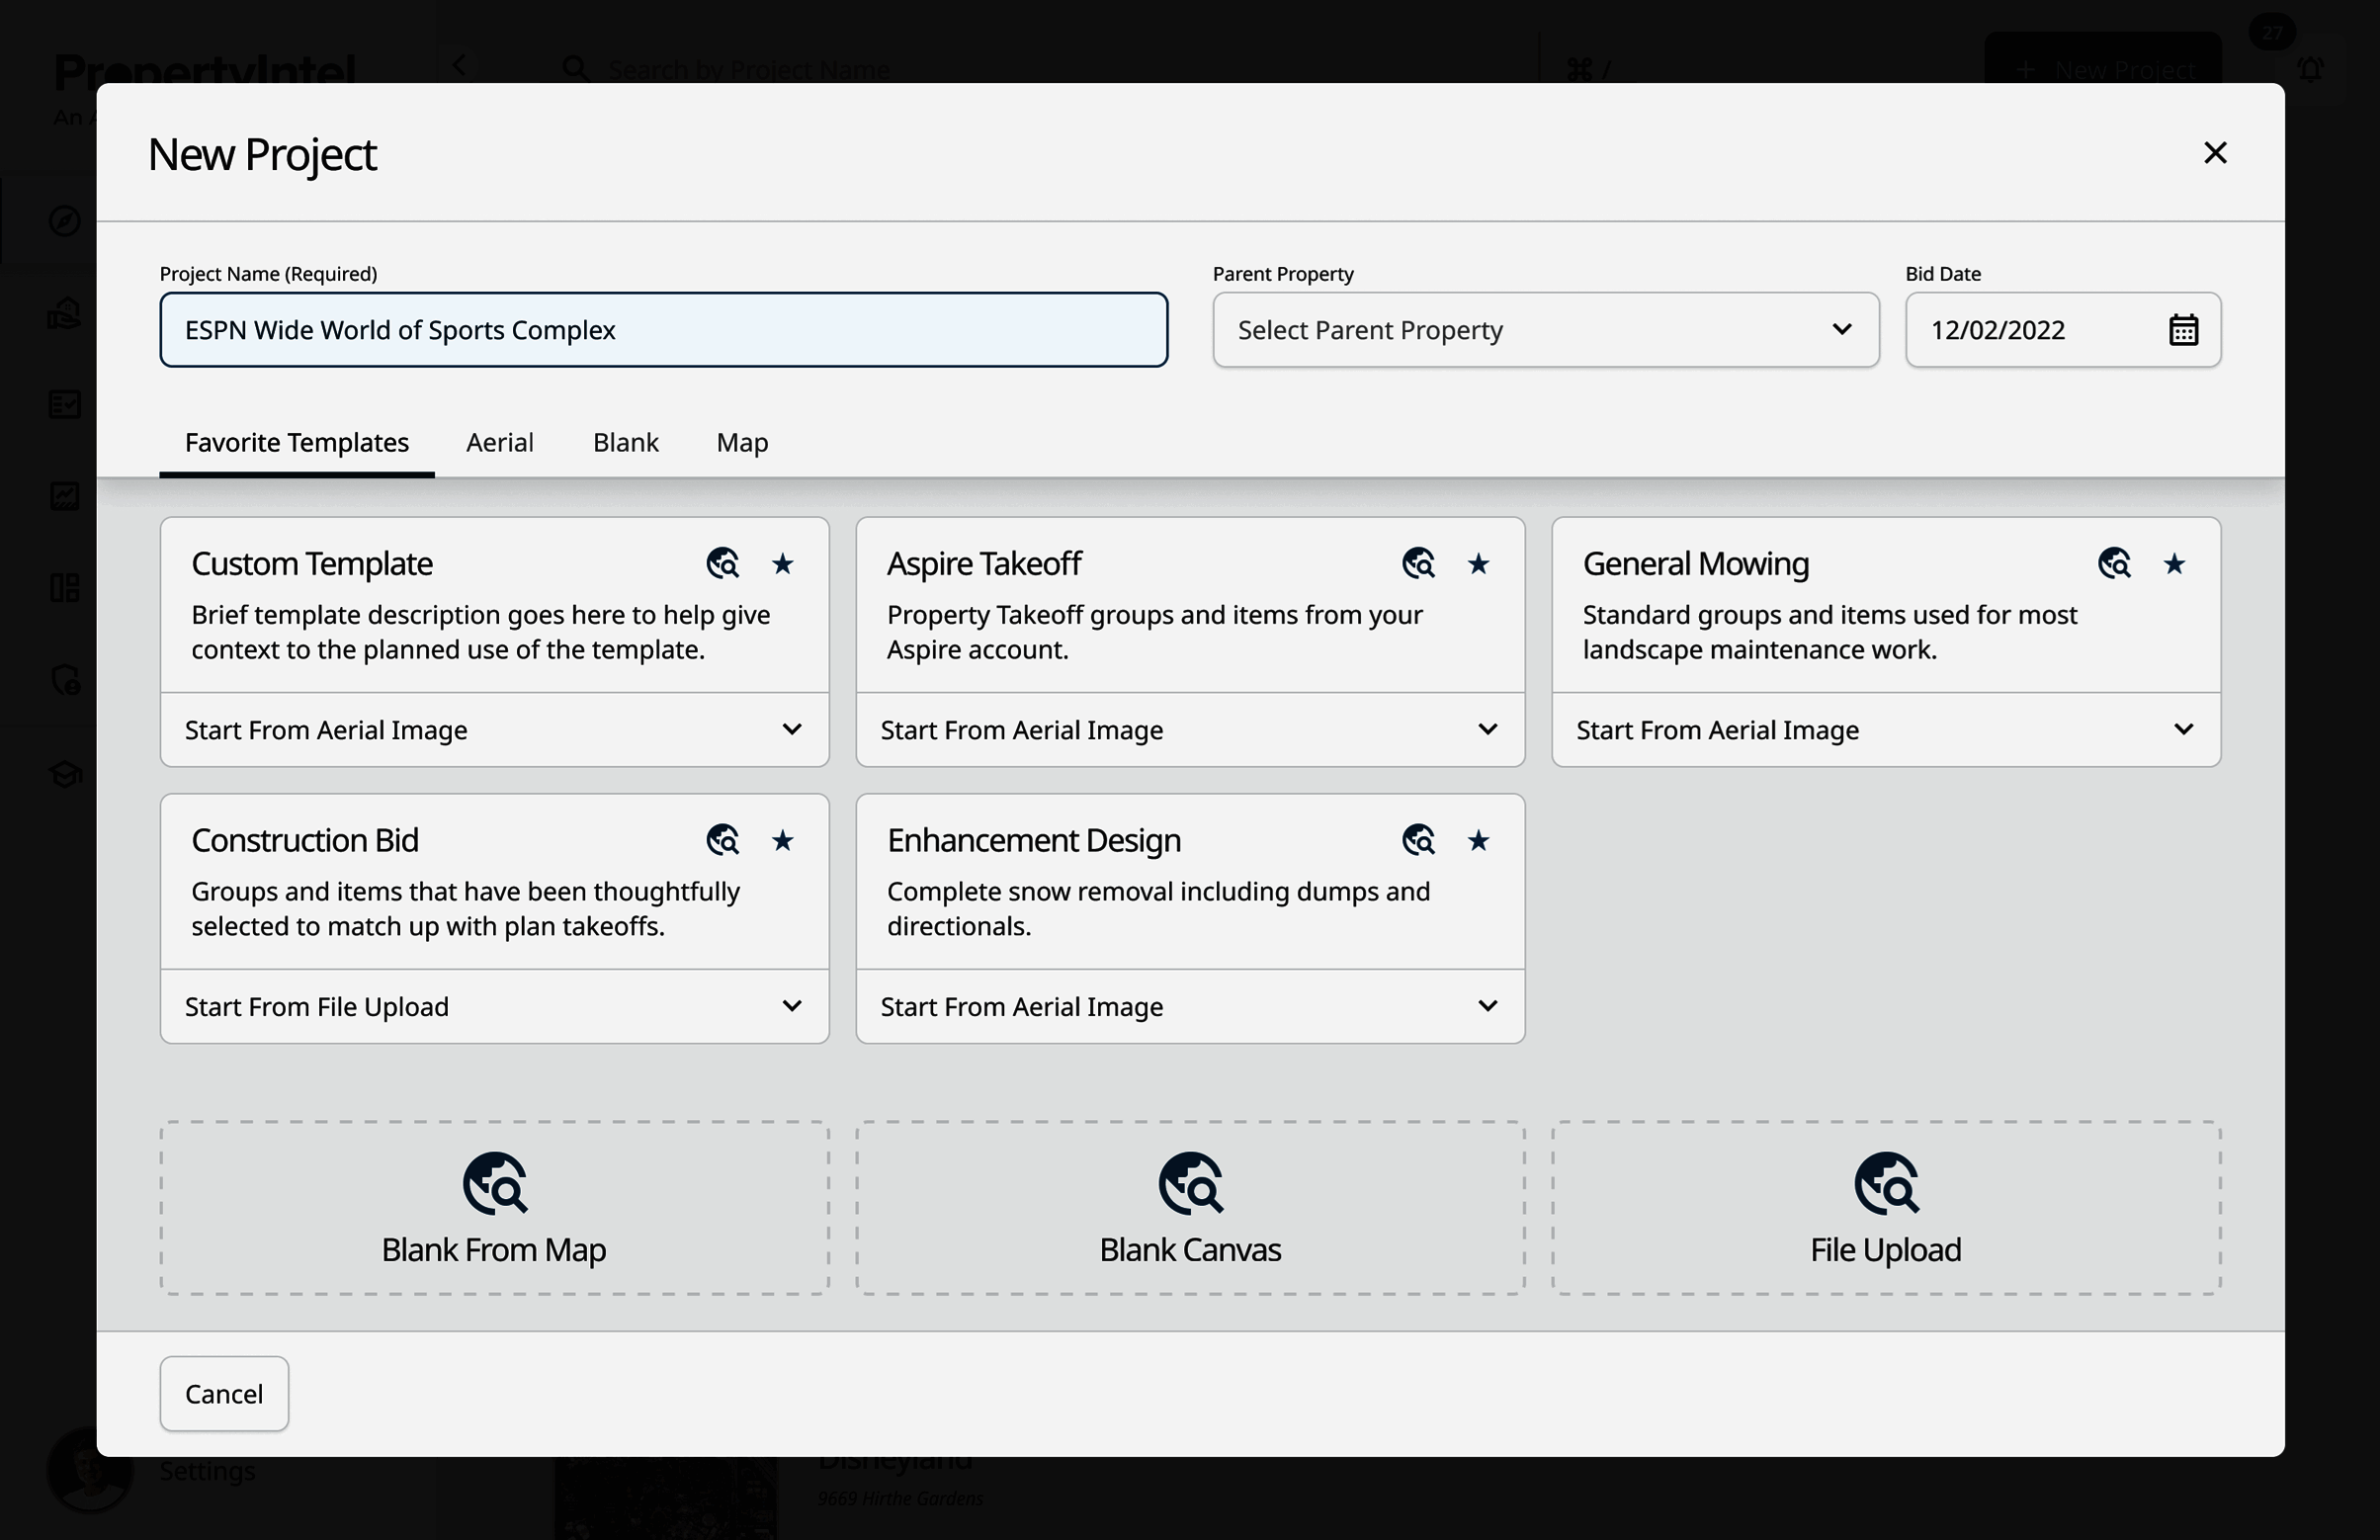Expand Construction Bid's Start From File Upload dropdown
Image resolution: width=2380 pixels, height=1540 pixels.
494,1006
